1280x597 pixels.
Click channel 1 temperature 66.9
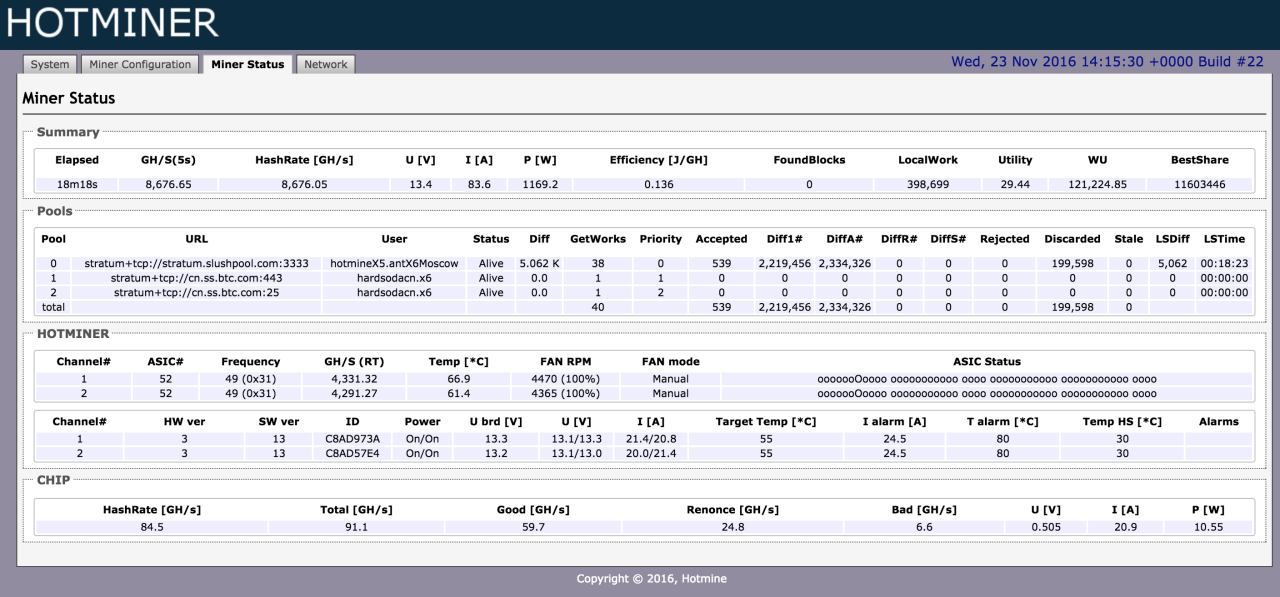tap(458, 379)
